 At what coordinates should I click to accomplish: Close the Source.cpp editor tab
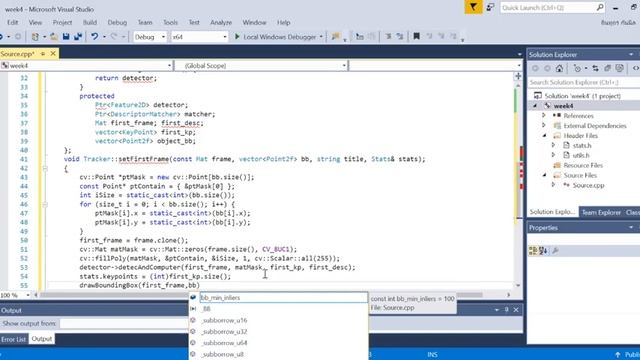53,53
